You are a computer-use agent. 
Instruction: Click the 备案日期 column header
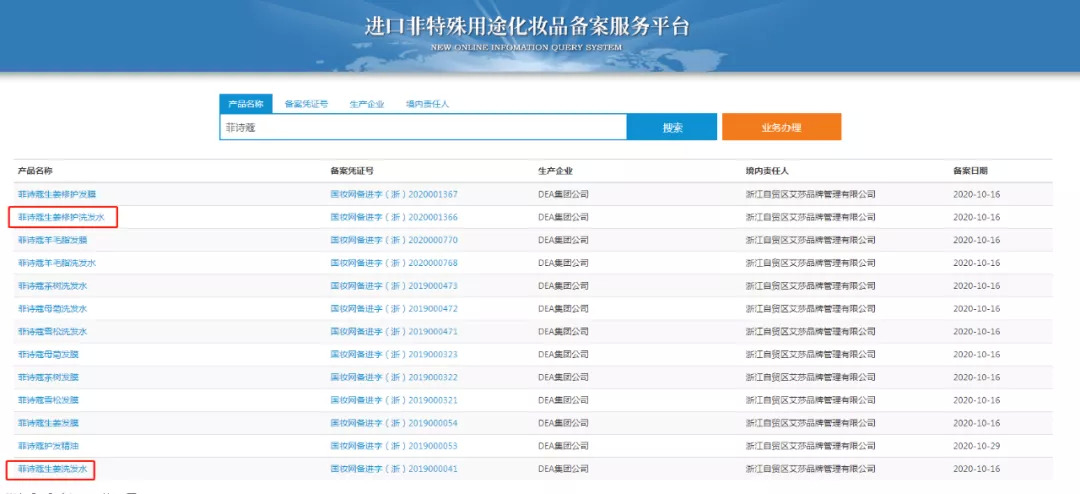coord(970,171)
